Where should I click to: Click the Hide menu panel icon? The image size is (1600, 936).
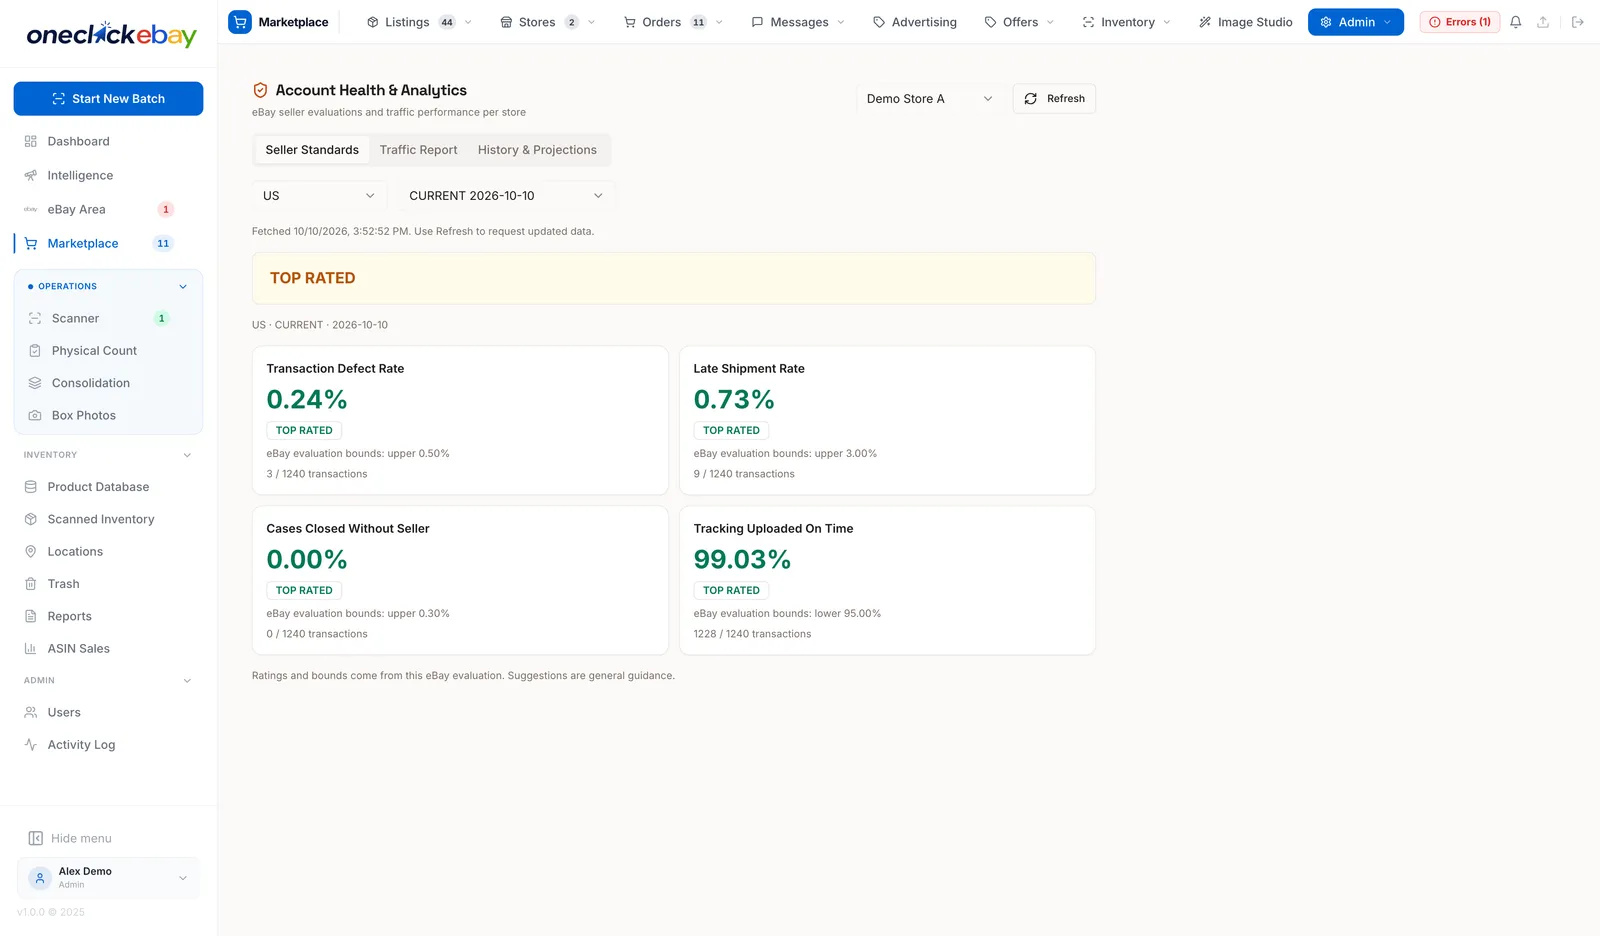point(36,838)
